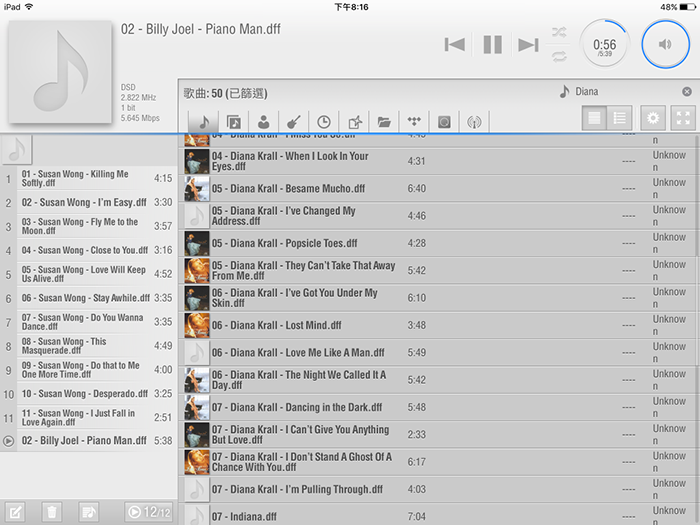Expand the library to fullscreen
Image resolution: width=700 pixels, height=525 pixels.
click(x=683, y=118)
